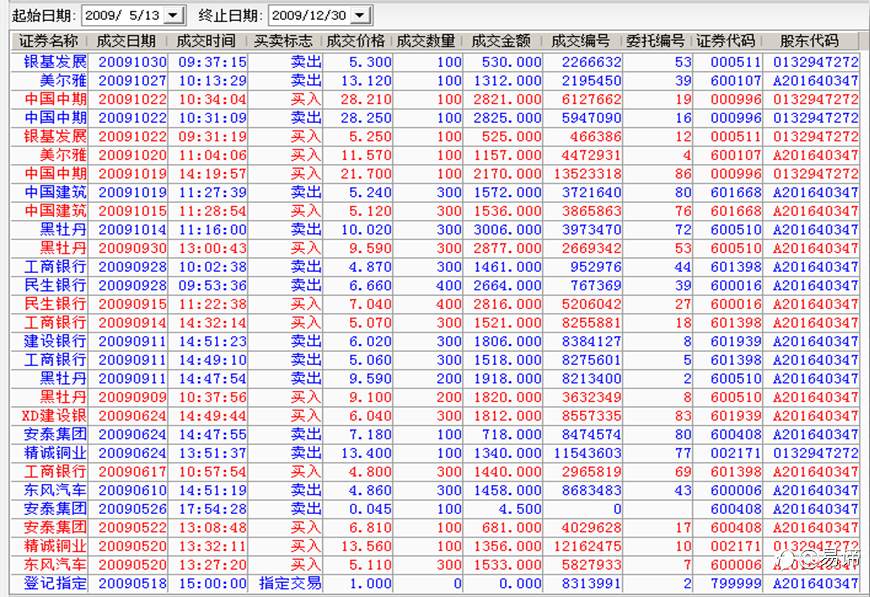Click trade time 10:02:38
The height and width of the screenshot is (597, 870).
click(x=213, y=267)
